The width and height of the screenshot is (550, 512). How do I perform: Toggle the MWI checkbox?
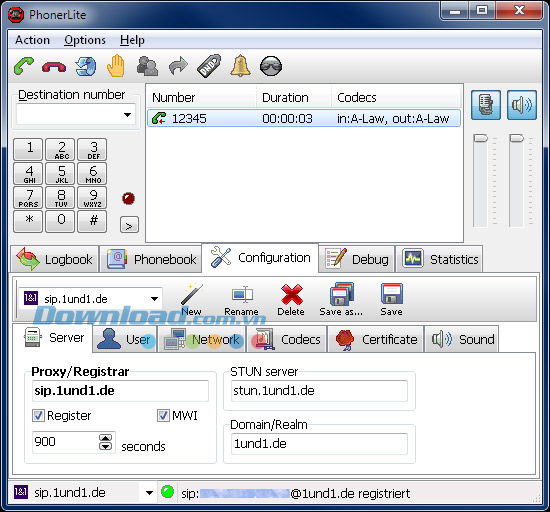pos(163,416)
